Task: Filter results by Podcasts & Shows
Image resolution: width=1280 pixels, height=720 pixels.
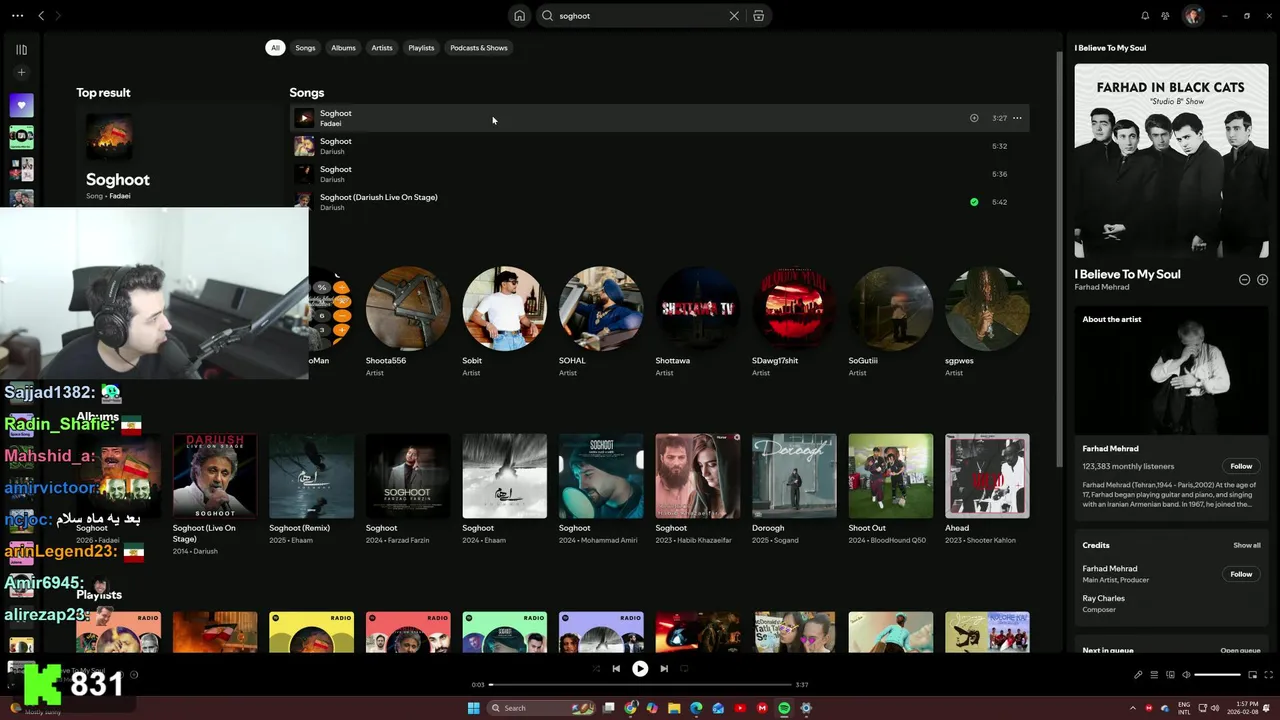Action: pos(479,48)
